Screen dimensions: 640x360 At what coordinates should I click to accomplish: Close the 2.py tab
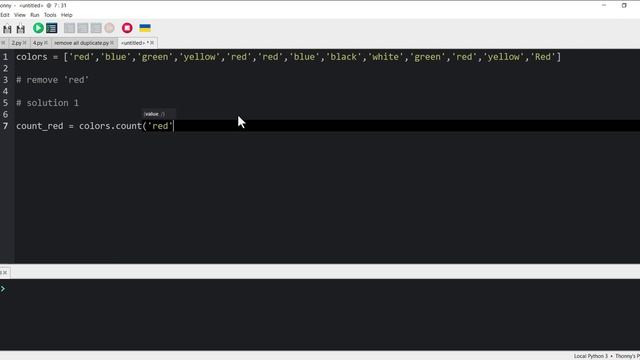tap(24, 43)
